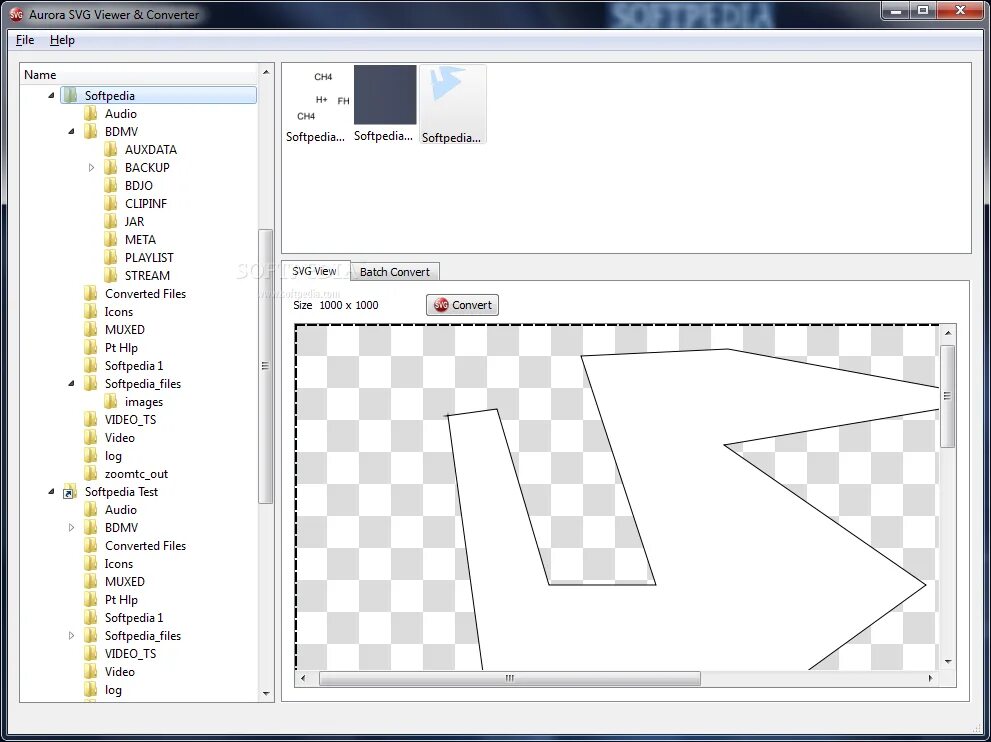The image size is (991, 742).
Task: Select the Icons folder under Softpedia
Action: (119, 312)
